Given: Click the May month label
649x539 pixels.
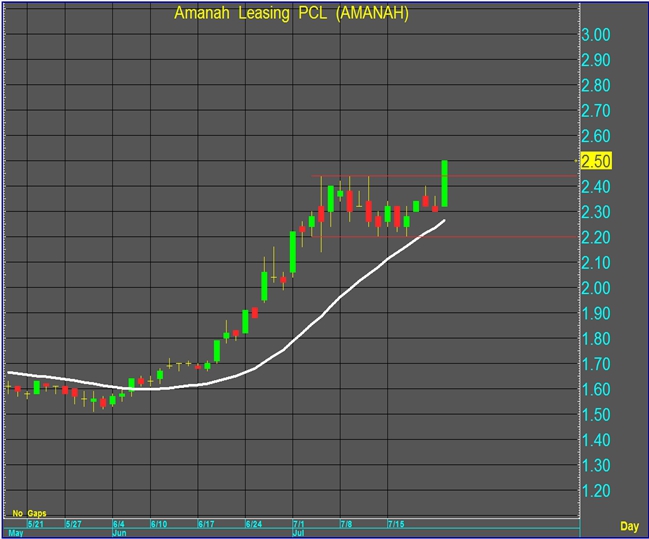Looking at the screenshot, I should click(16, 533).
